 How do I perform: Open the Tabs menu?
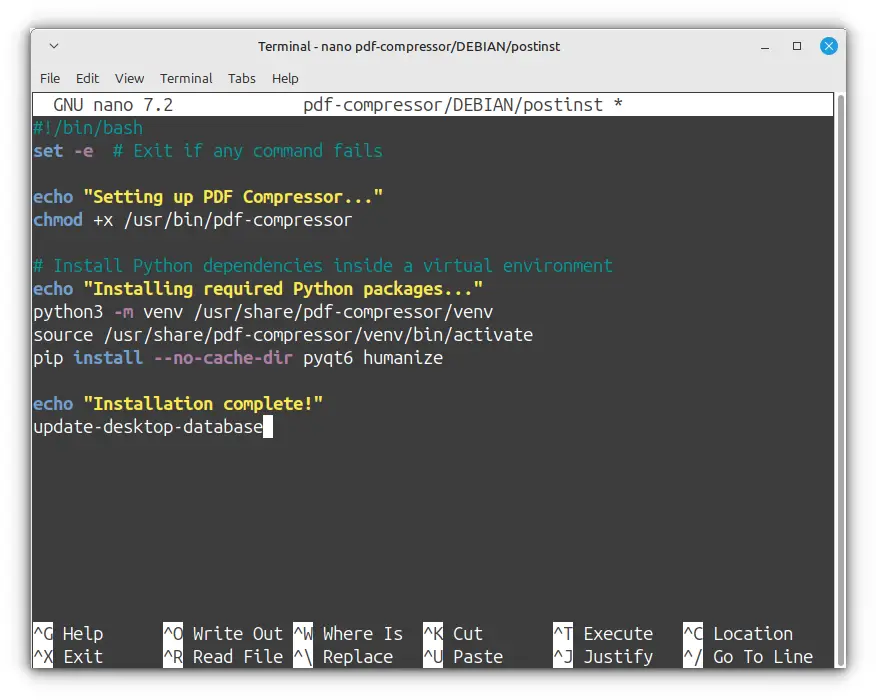coord(242,78)
